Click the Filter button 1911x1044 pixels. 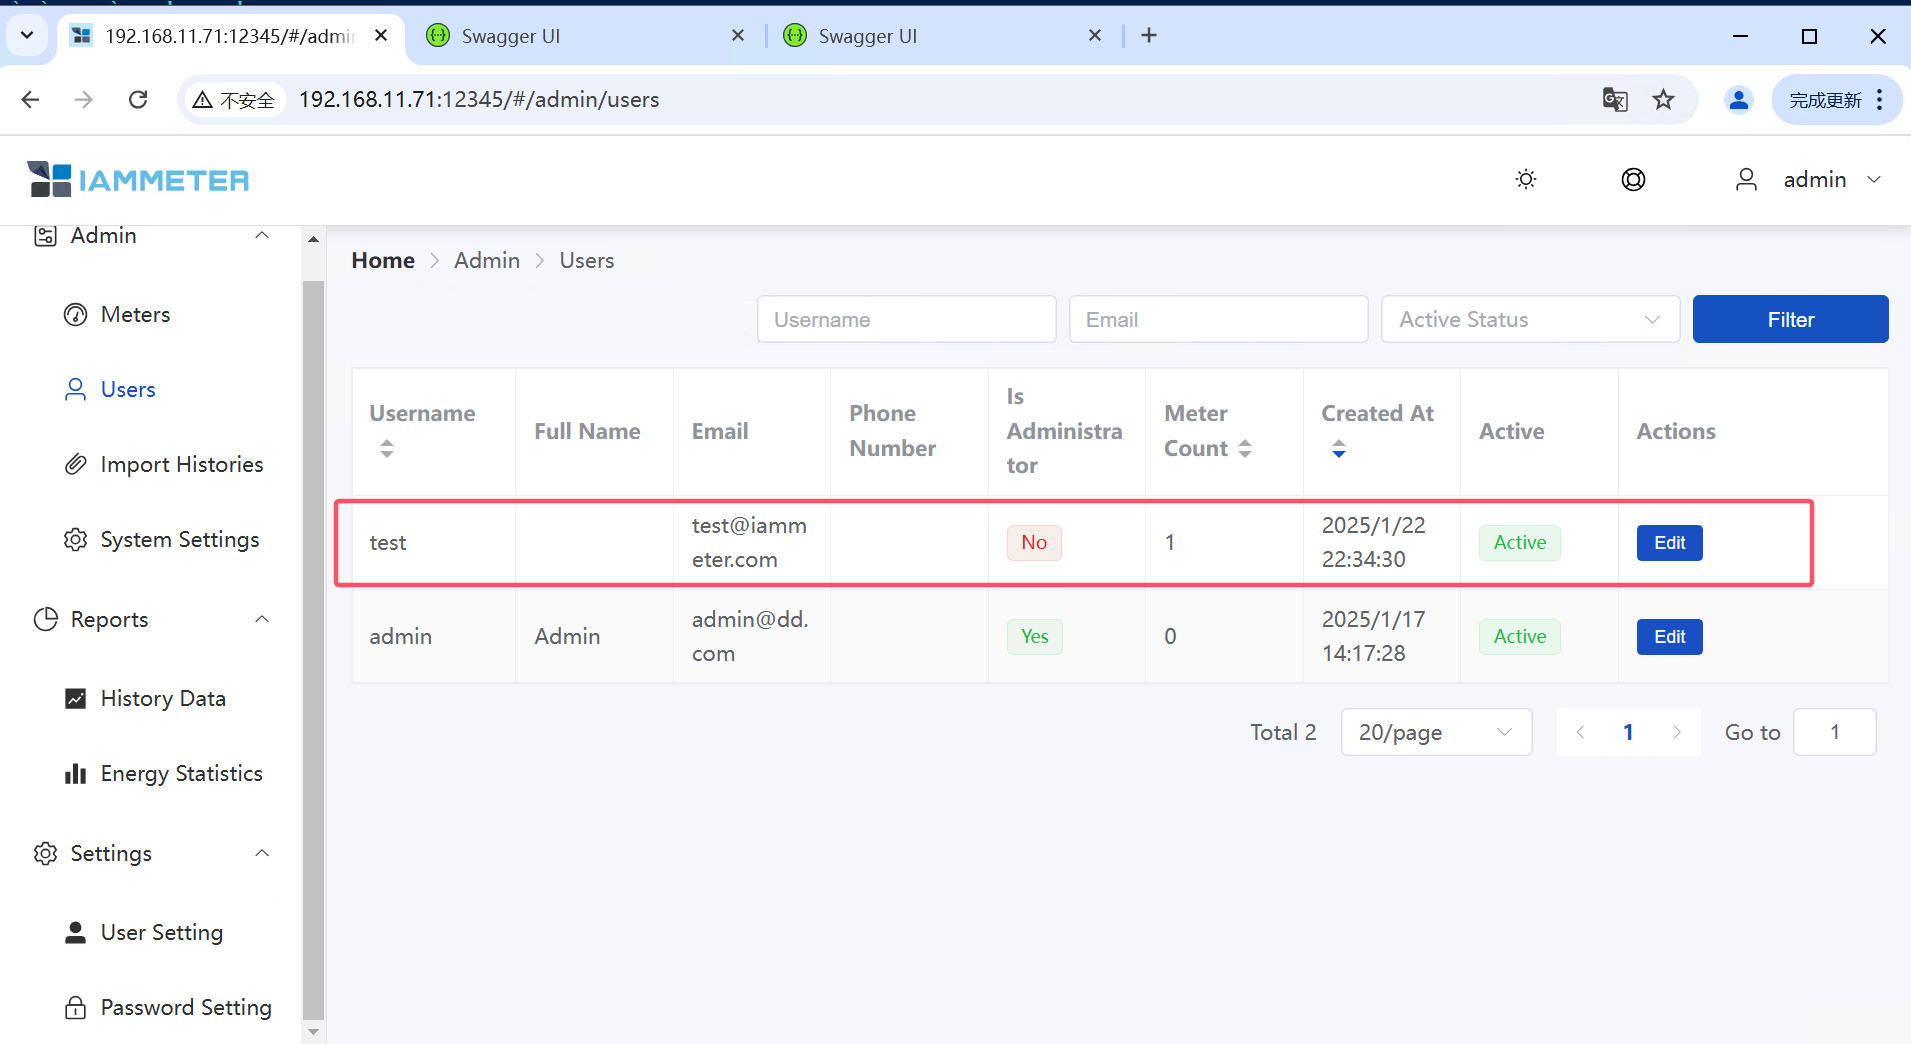pos(1790,320)
